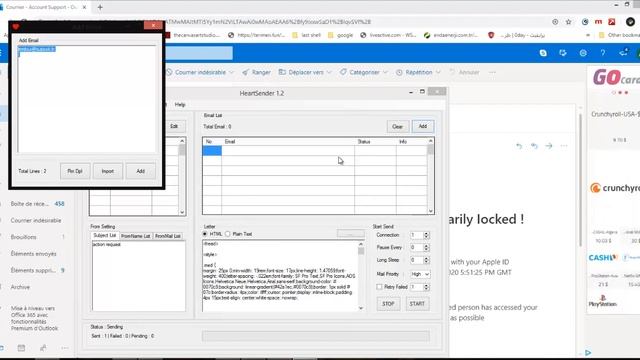Viewport: 640px width, 360px height.
Task: Click the bookmark star in address bar
Action: point(569,22)
